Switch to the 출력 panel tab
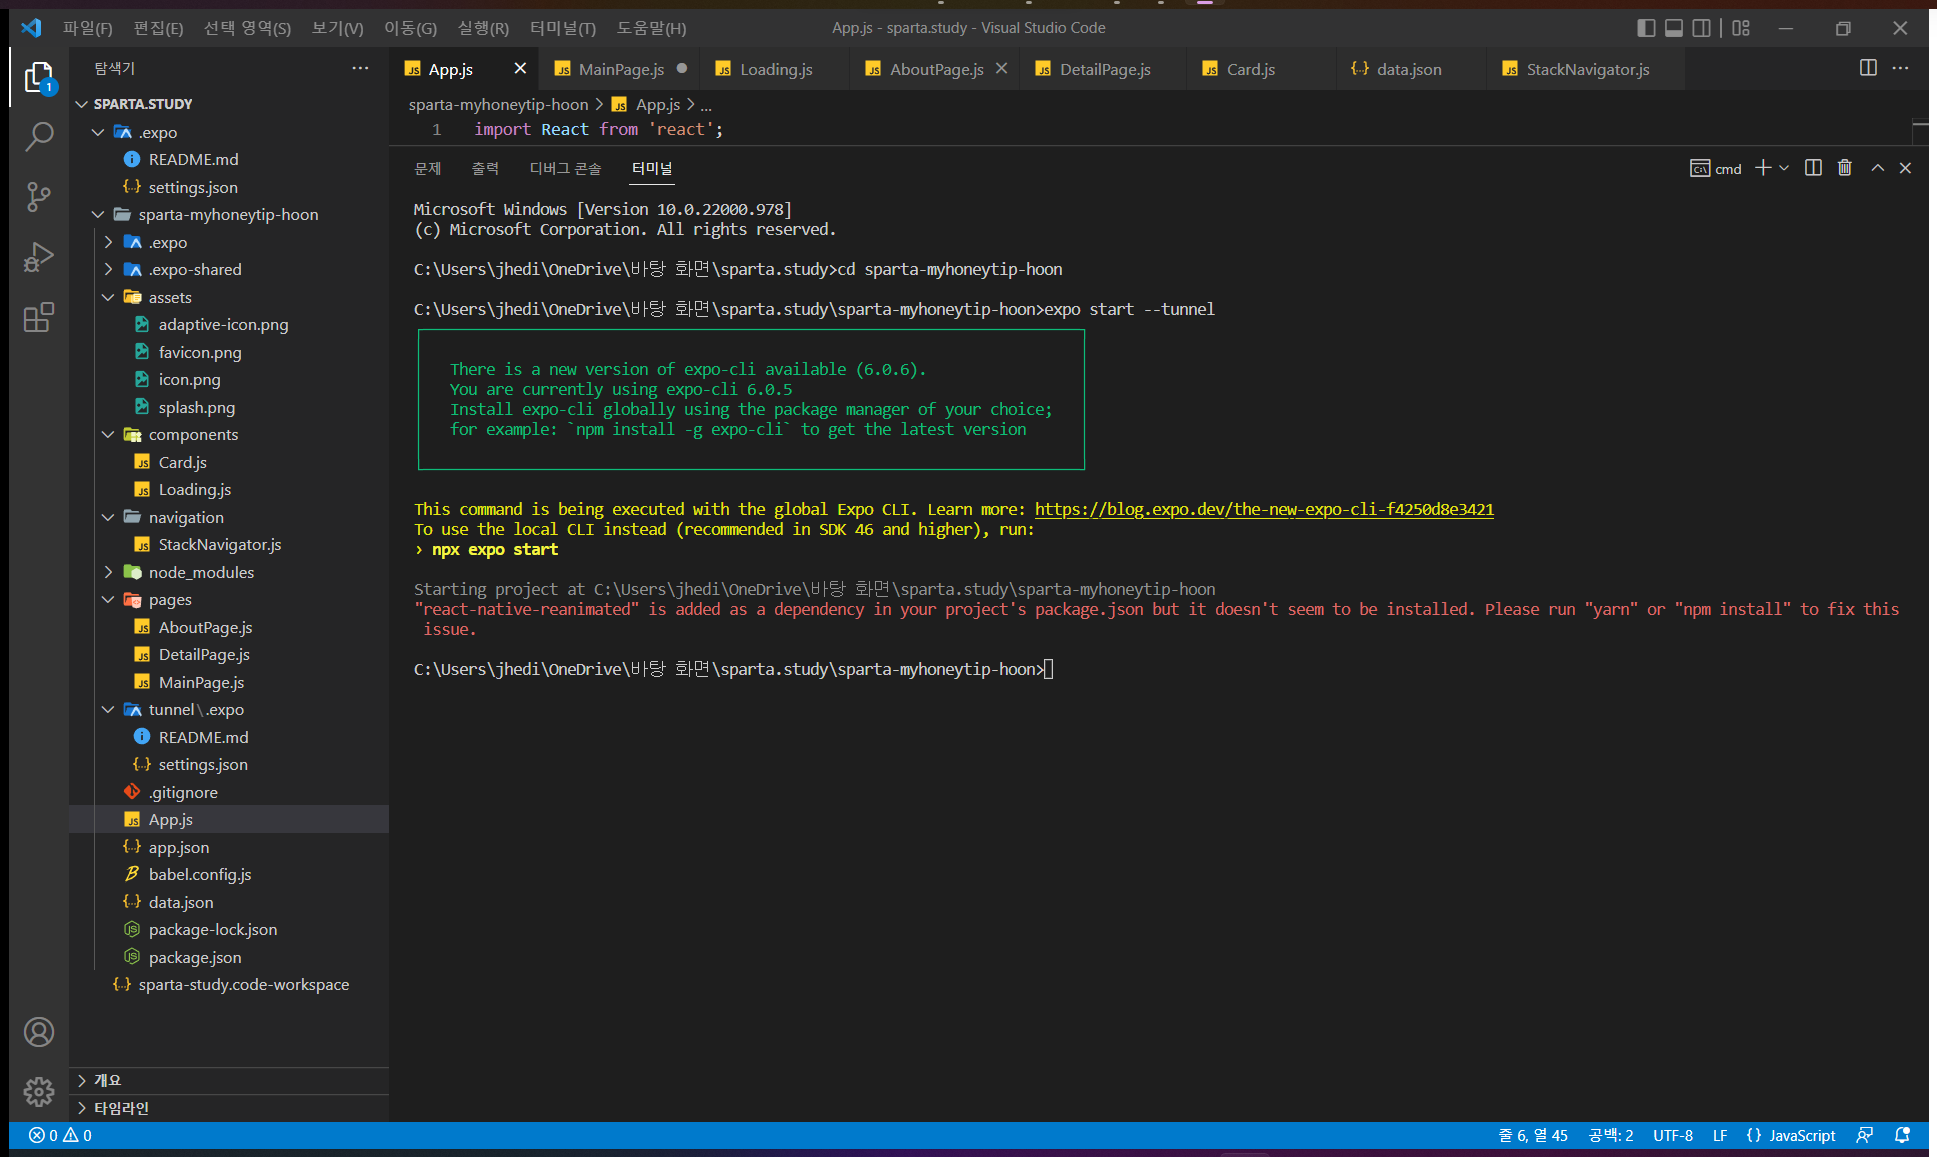 (485, 168)
